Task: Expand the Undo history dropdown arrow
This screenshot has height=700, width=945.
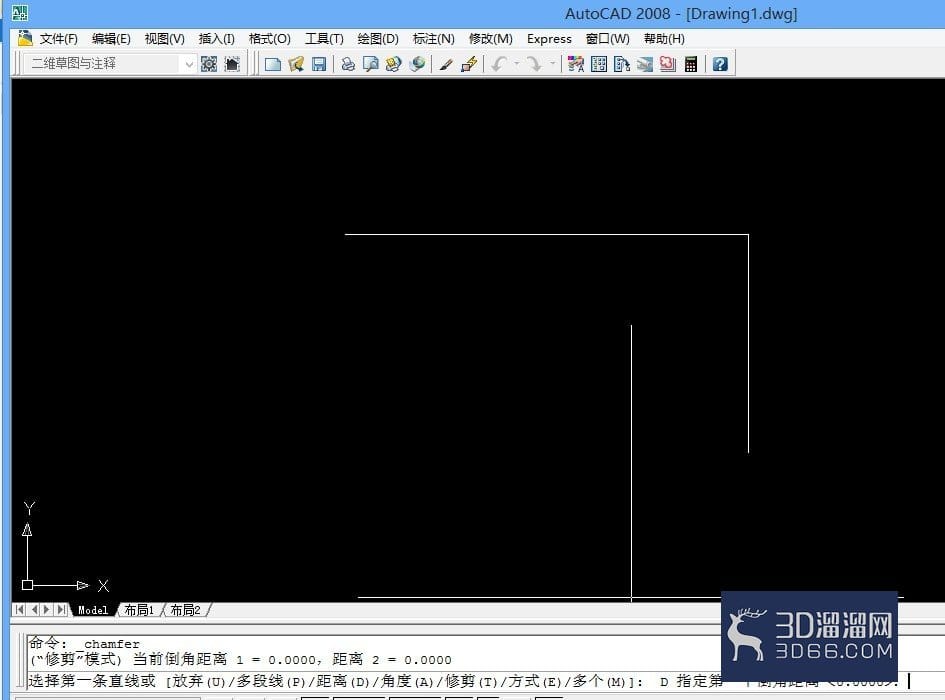Action: pyautogui.click(x=516, y=64)
